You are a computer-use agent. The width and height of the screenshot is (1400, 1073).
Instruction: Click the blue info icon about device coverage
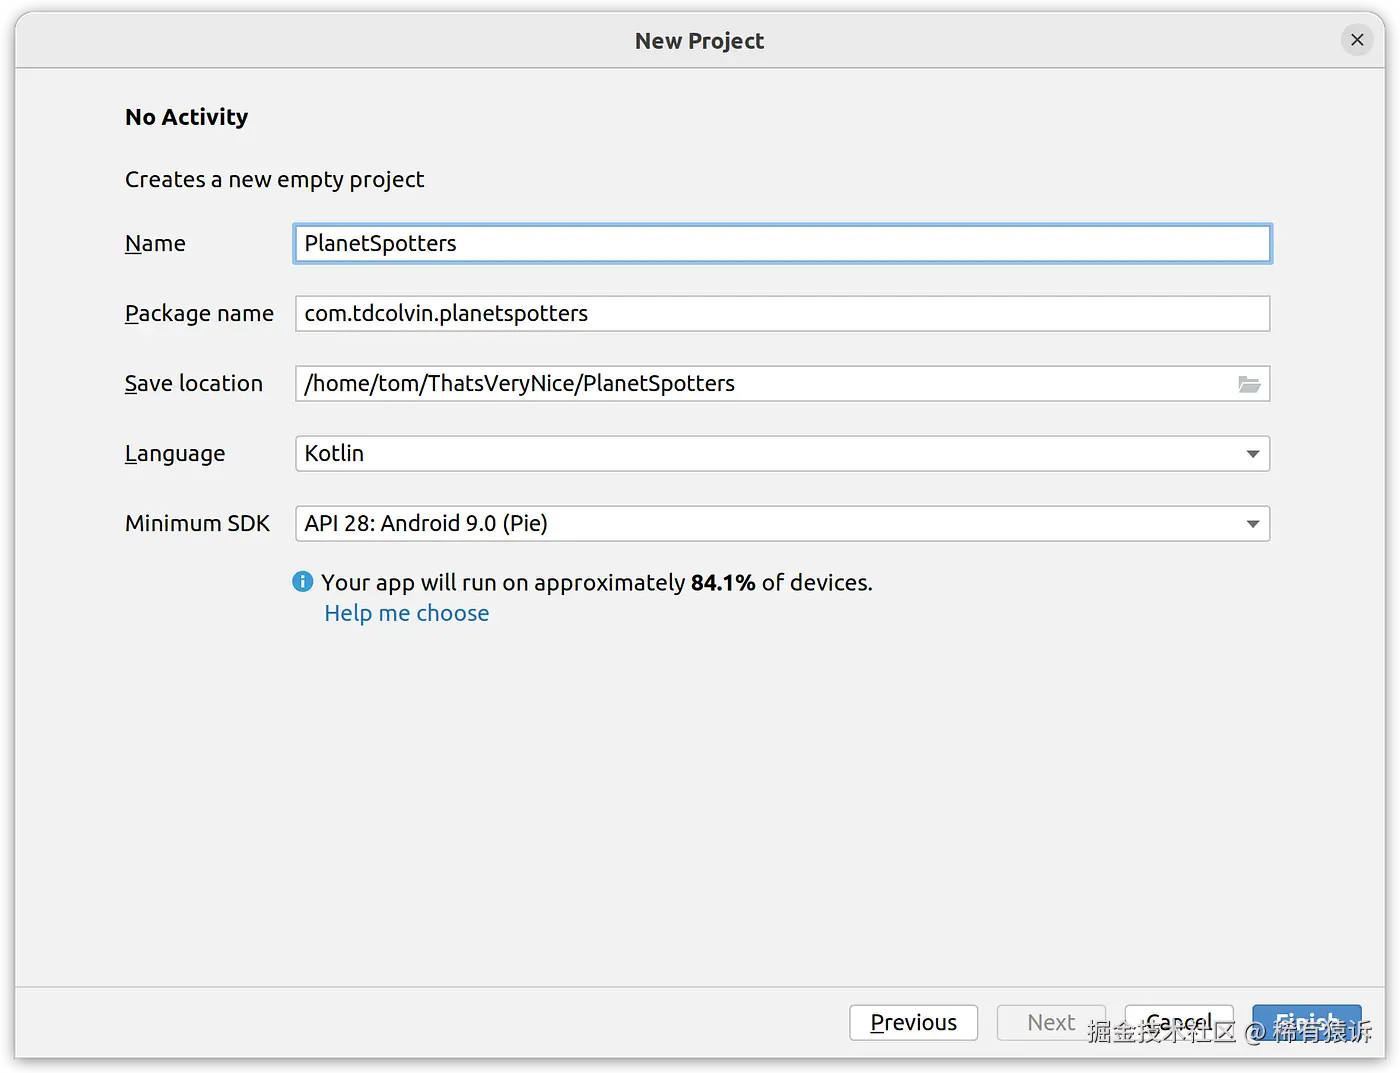[302, 581]
